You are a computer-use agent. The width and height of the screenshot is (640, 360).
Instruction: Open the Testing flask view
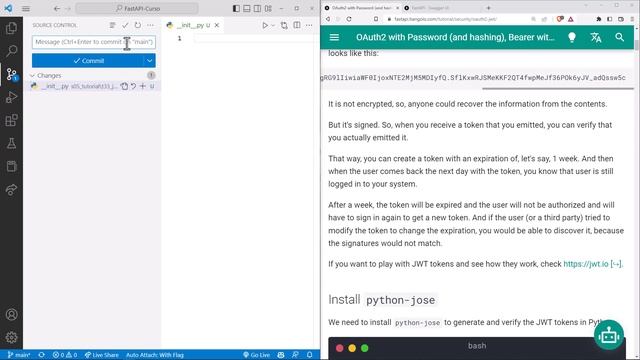[11, 143]
